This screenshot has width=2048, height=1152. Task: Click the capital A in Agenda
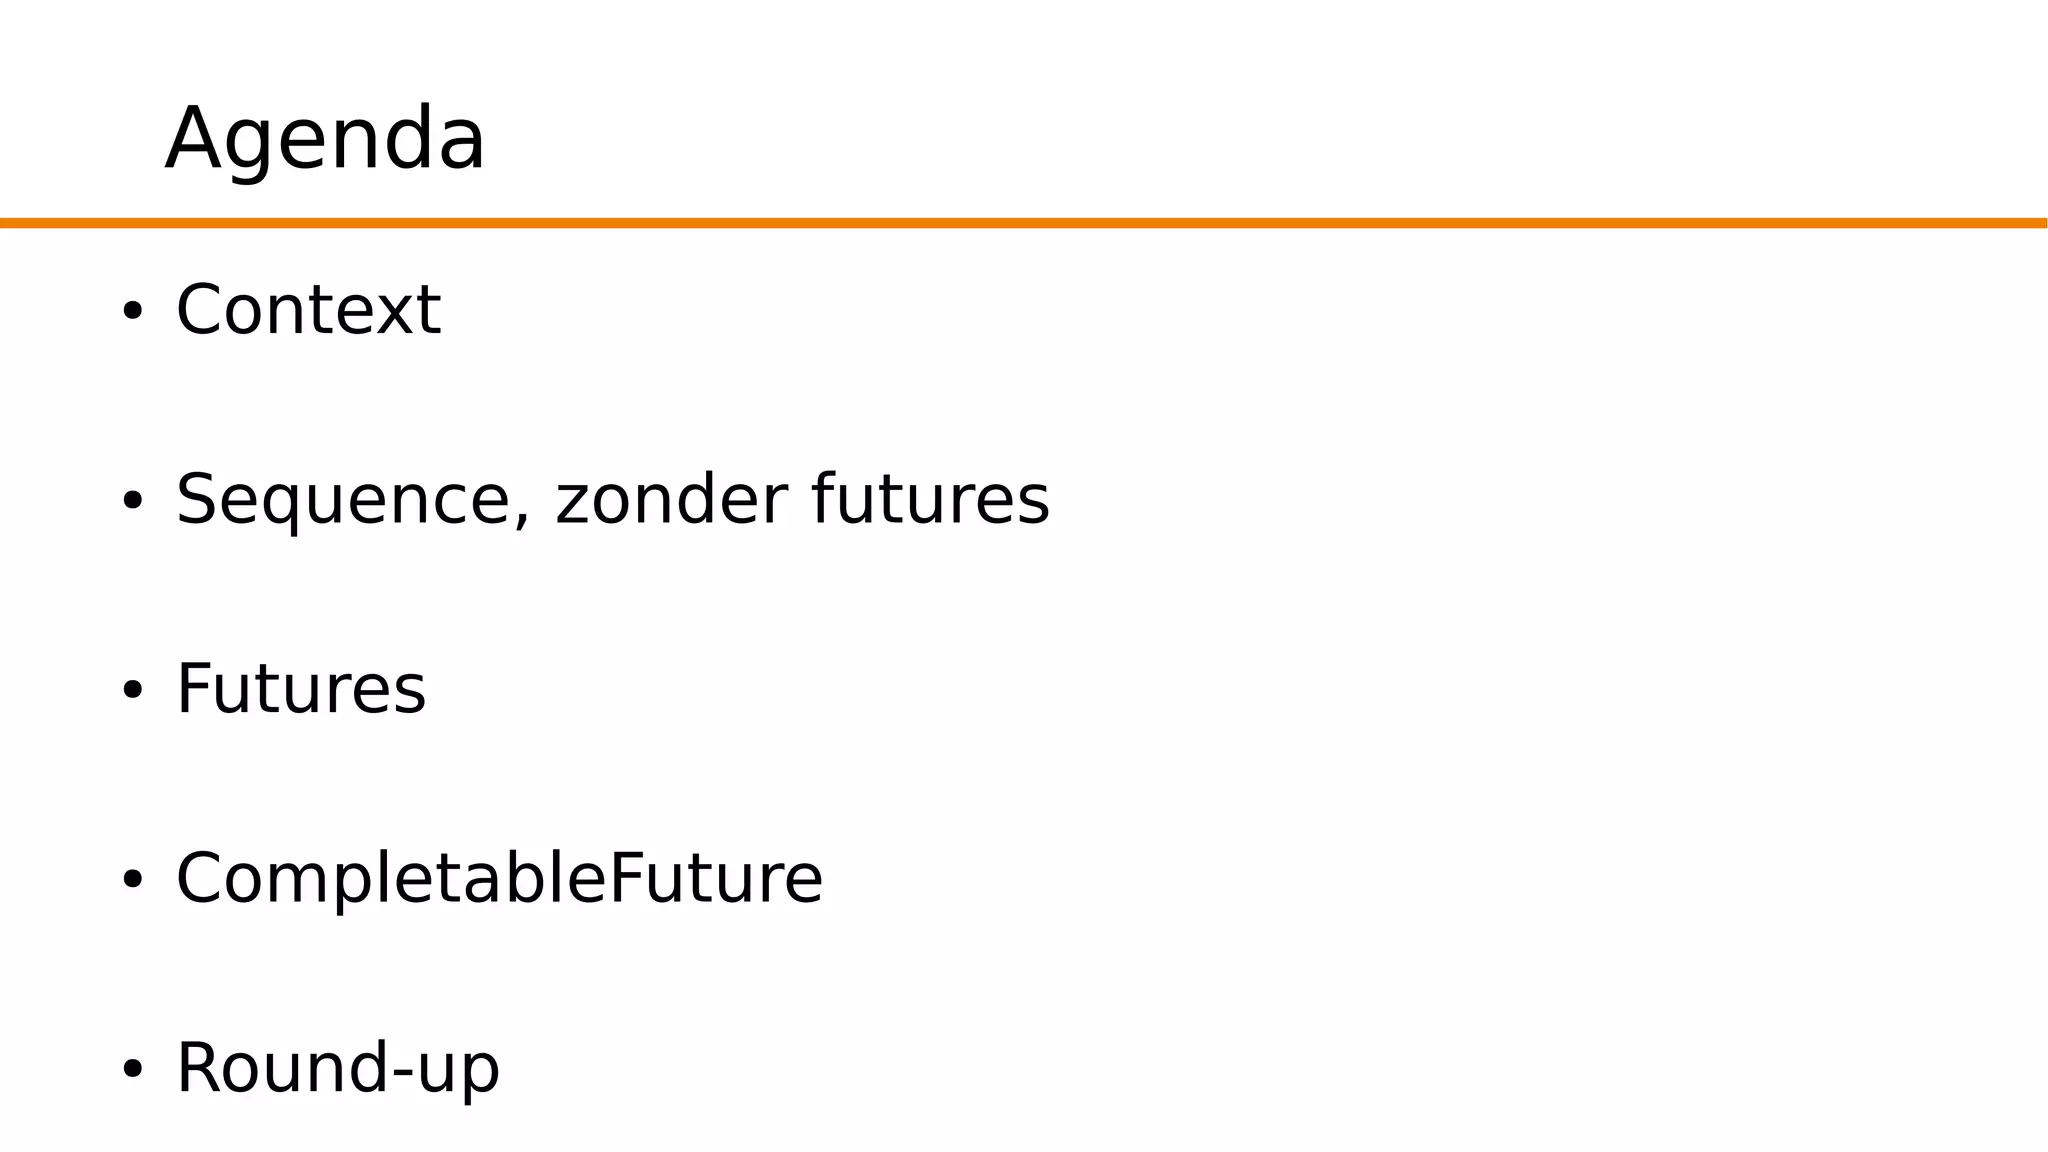pos(193,139)
